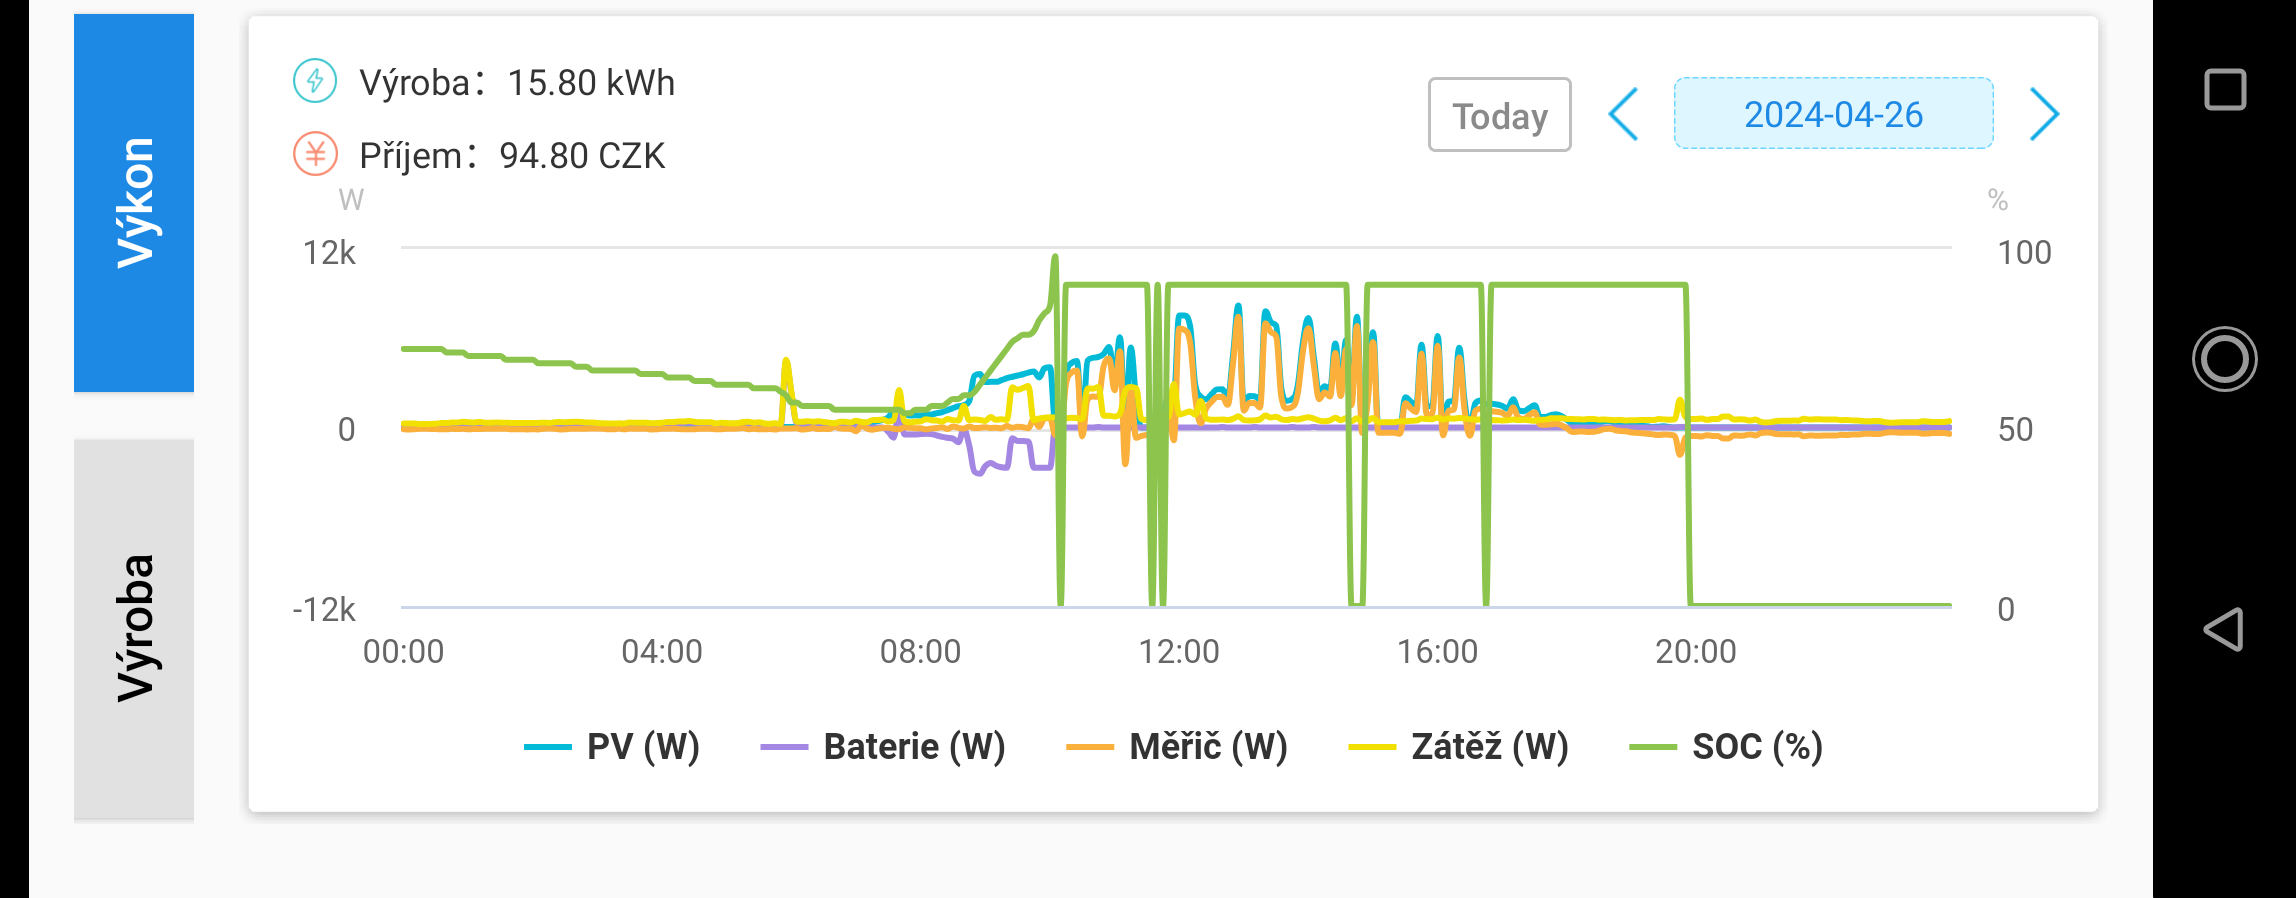Switch to the Výroba tab
Viewport: 2296px width, 898px height.
point(134,628)
